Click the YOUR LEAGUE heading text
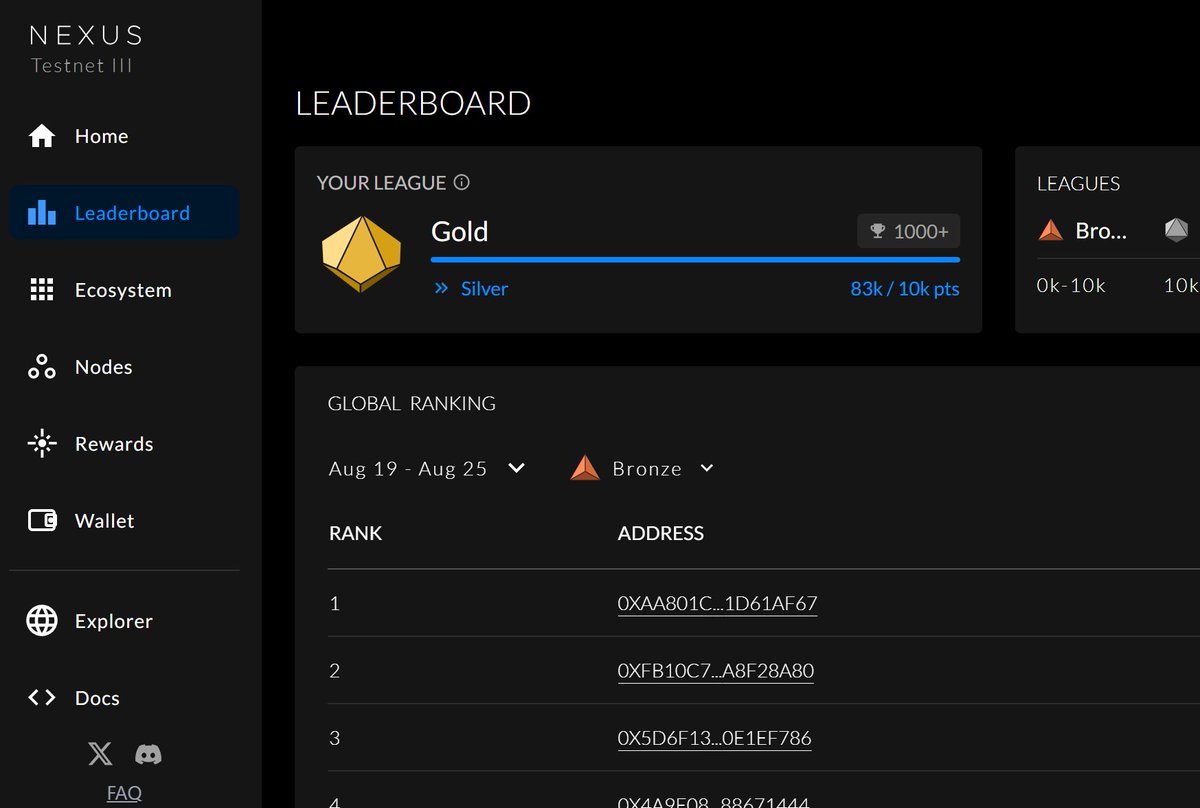The image size is (1200, 808). 381,183
